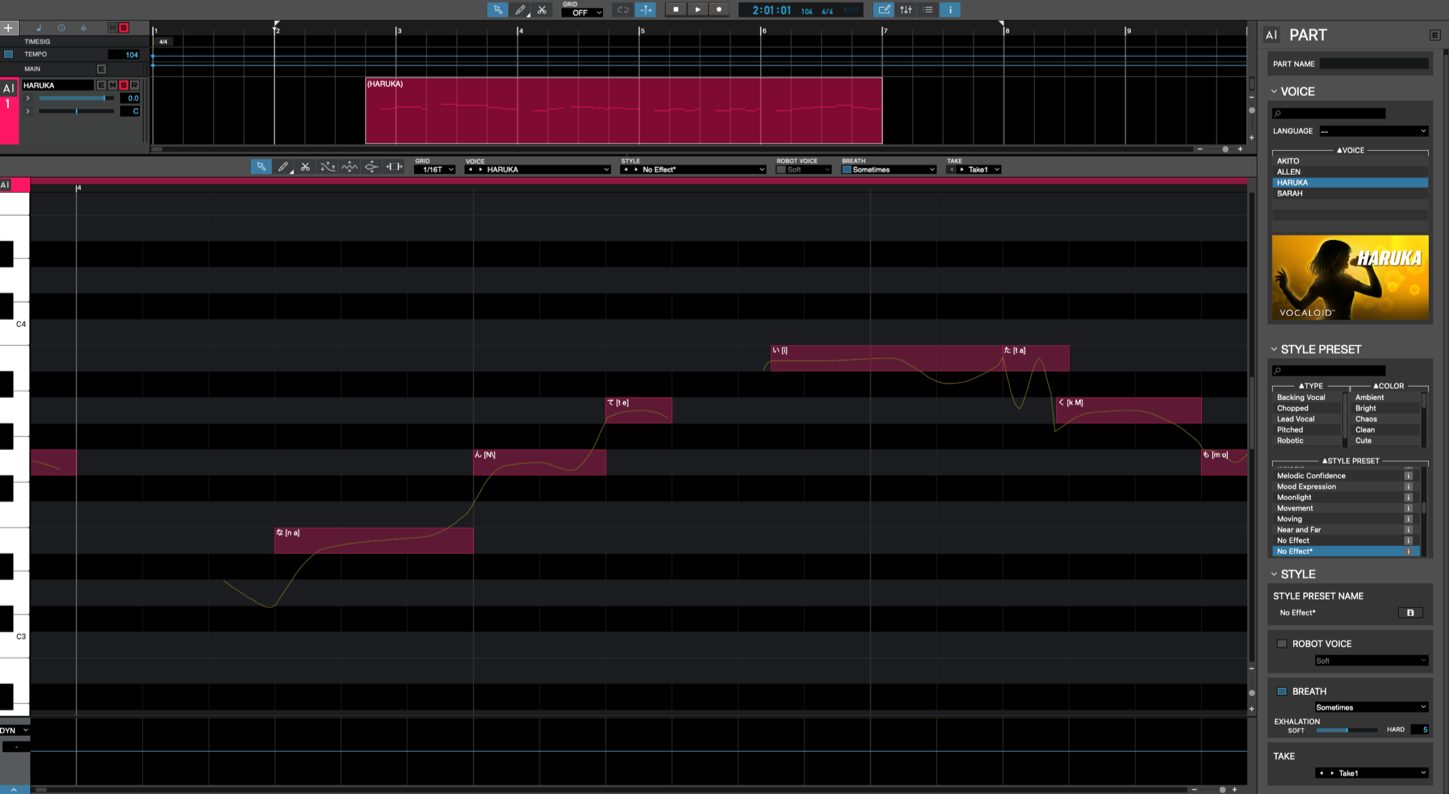Click the PART NAME input field
The height and width of the screenshot is (794, 1449).
pyautogui.click(x=1374, y=64)
